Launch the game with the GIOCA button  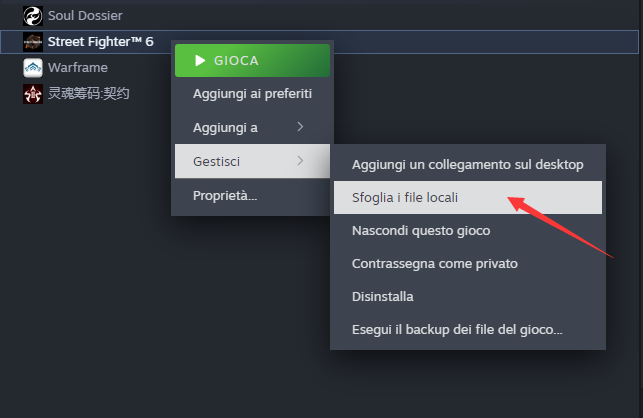click(x=252, y=61)
